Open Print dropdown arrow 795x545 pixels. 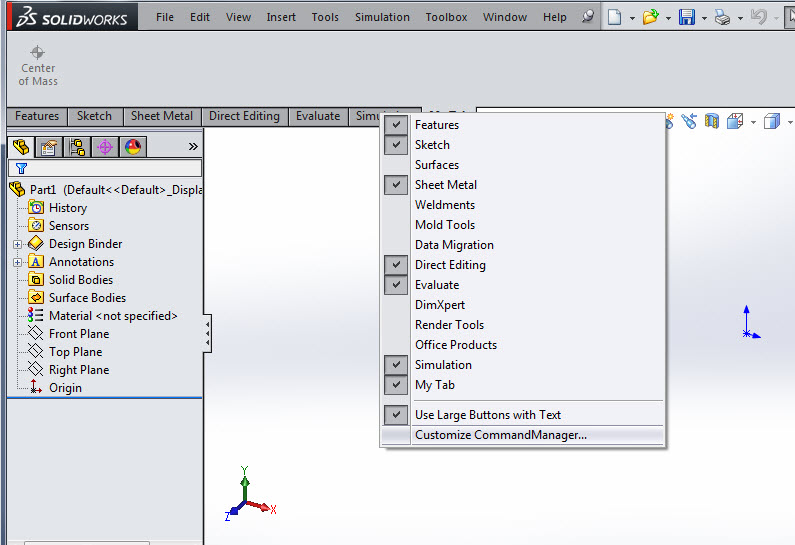tap(740, 18)
